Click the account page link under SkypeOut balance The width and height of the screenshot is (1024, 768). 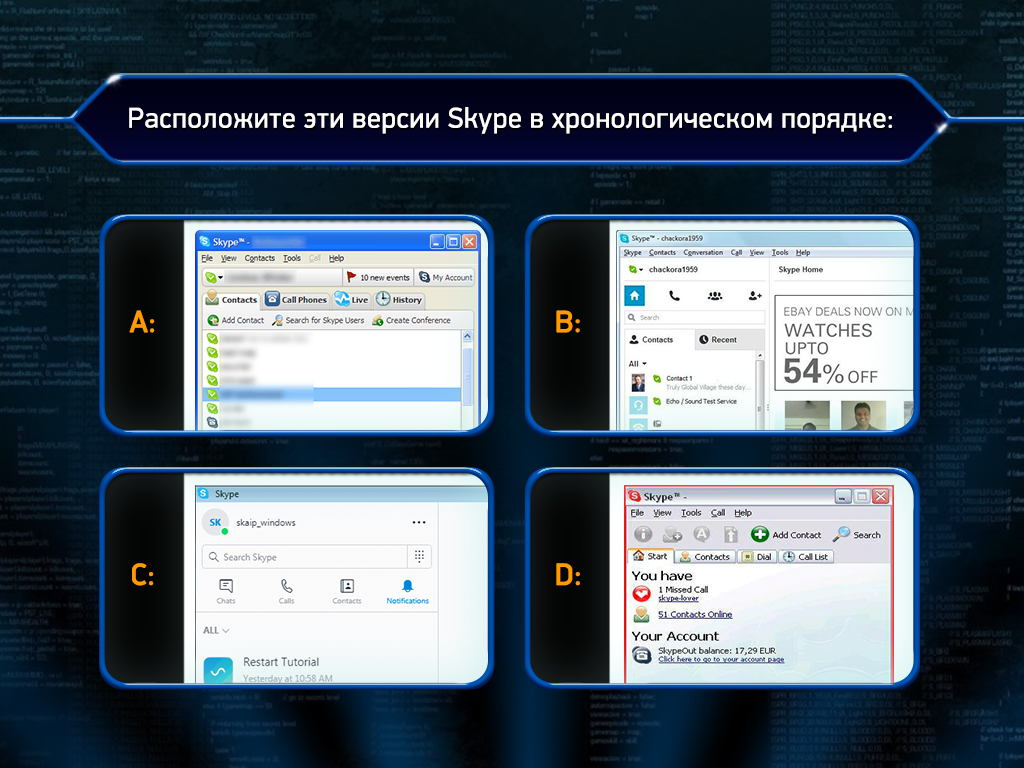tap(721, 660)
